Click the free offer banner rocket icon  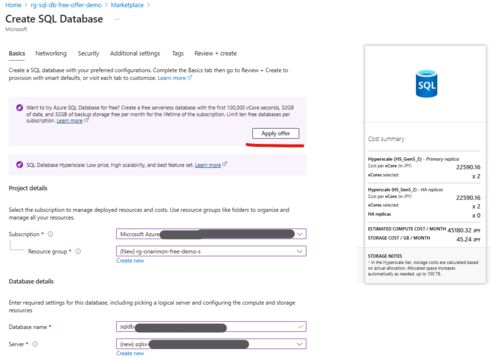(x=19, y=108)
